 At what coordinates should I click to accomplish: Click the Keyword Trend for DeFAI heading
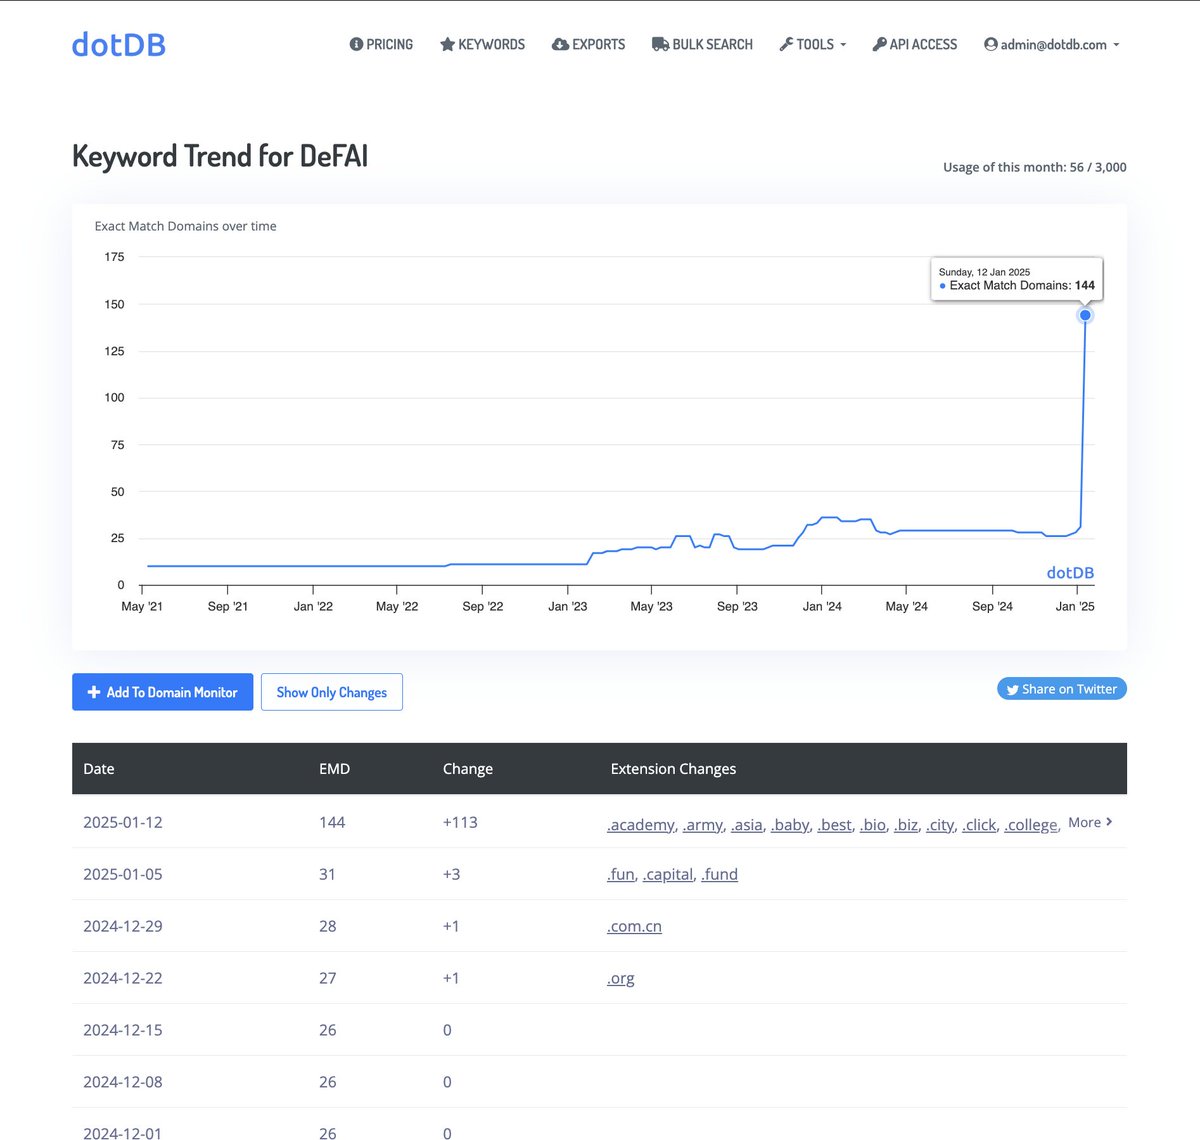[220, 156]
